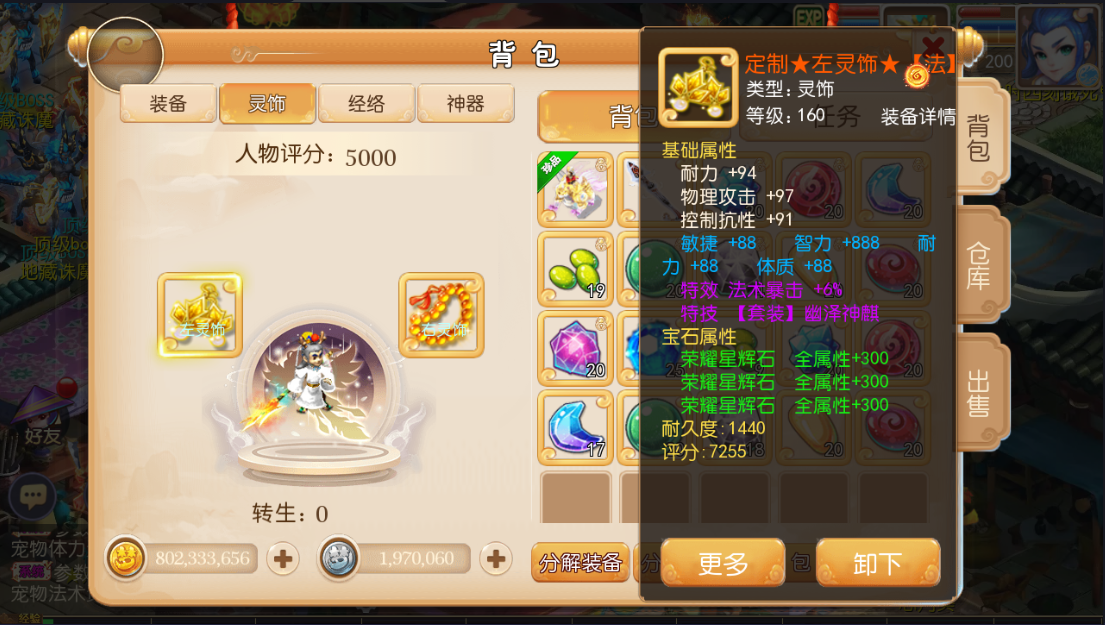This screenshot has width=1105, height=625.
Task: Select the 灵饰 tab
Action: pyautogui.click(x=267, y=104)
